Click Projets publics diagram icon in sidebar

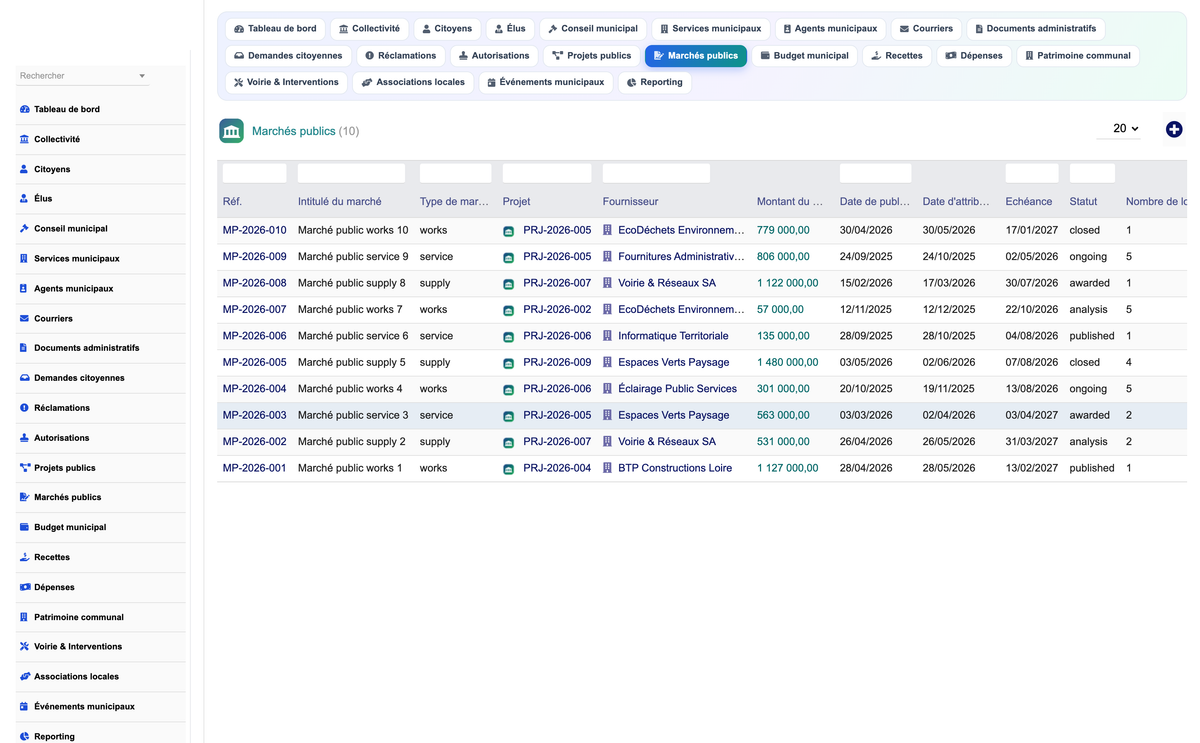click(x=25, y=467)
